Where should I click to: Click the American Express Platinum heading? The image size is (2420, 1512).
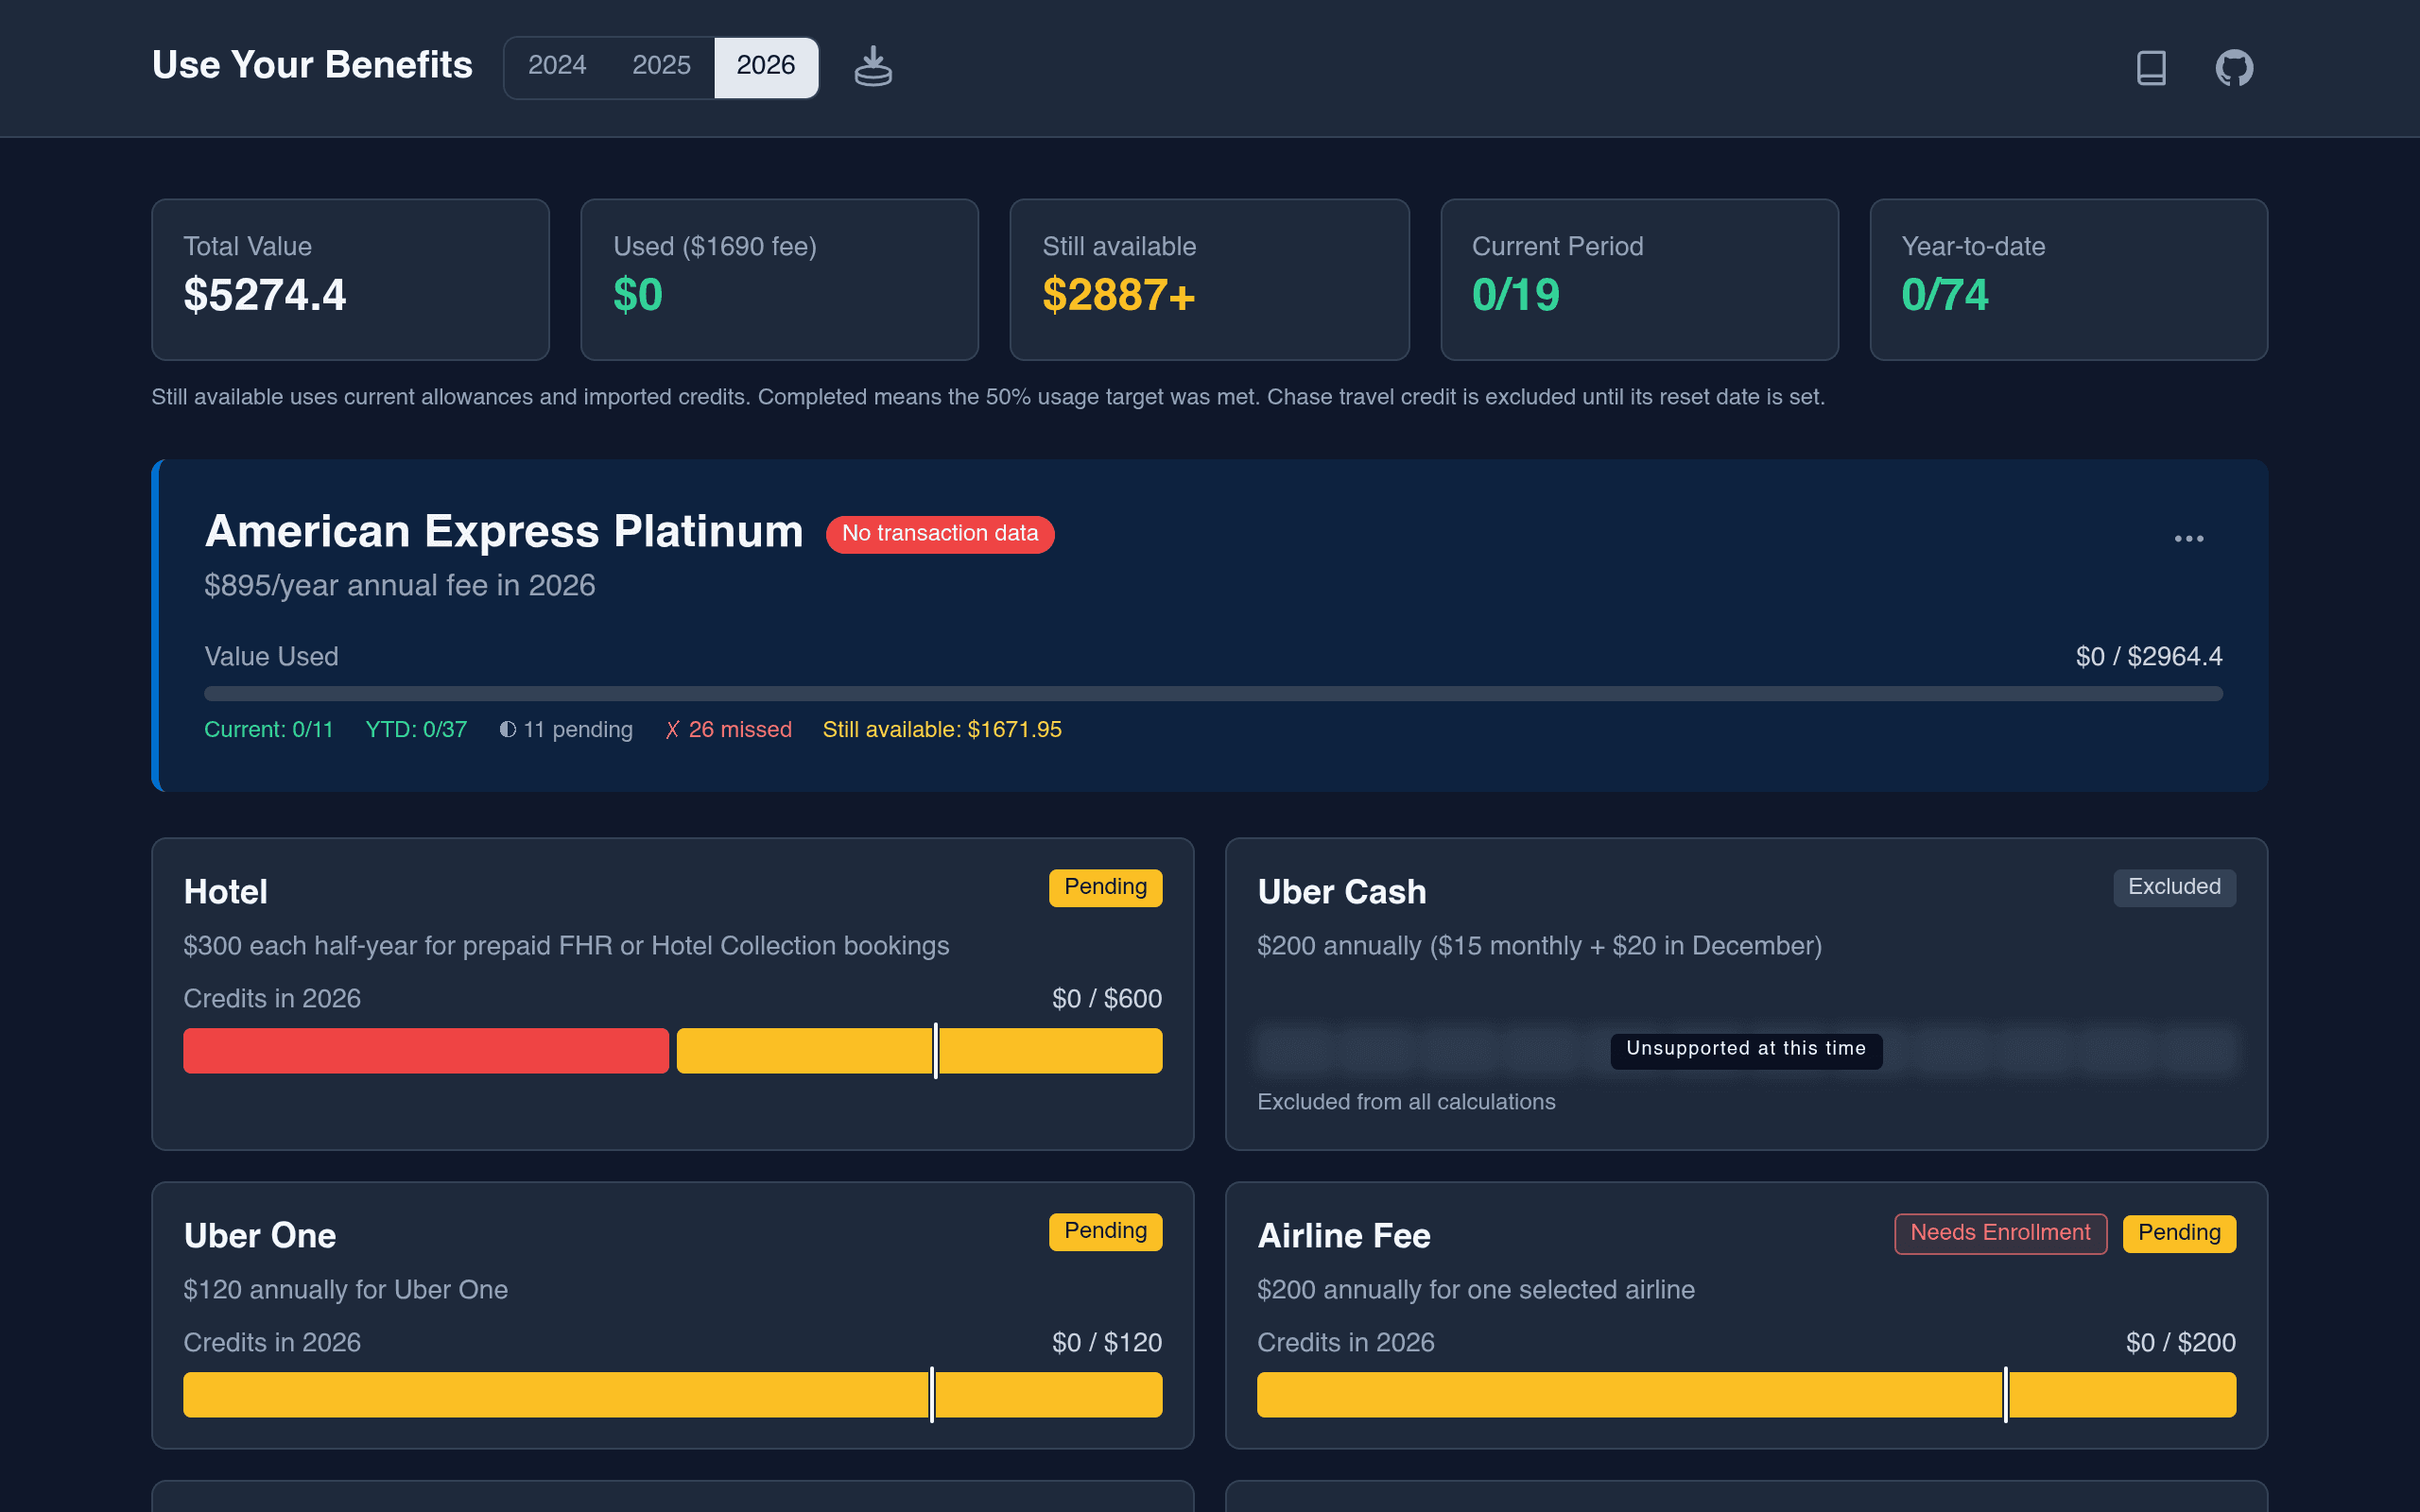[x=504, y=531]
